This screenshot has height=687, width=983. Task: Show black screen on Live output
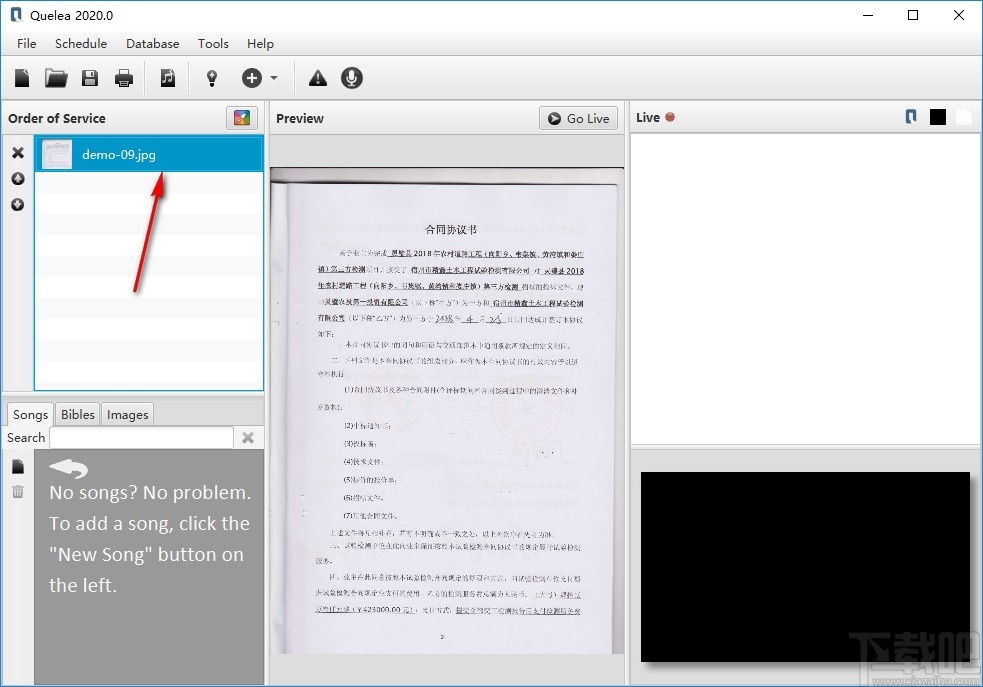937,116
